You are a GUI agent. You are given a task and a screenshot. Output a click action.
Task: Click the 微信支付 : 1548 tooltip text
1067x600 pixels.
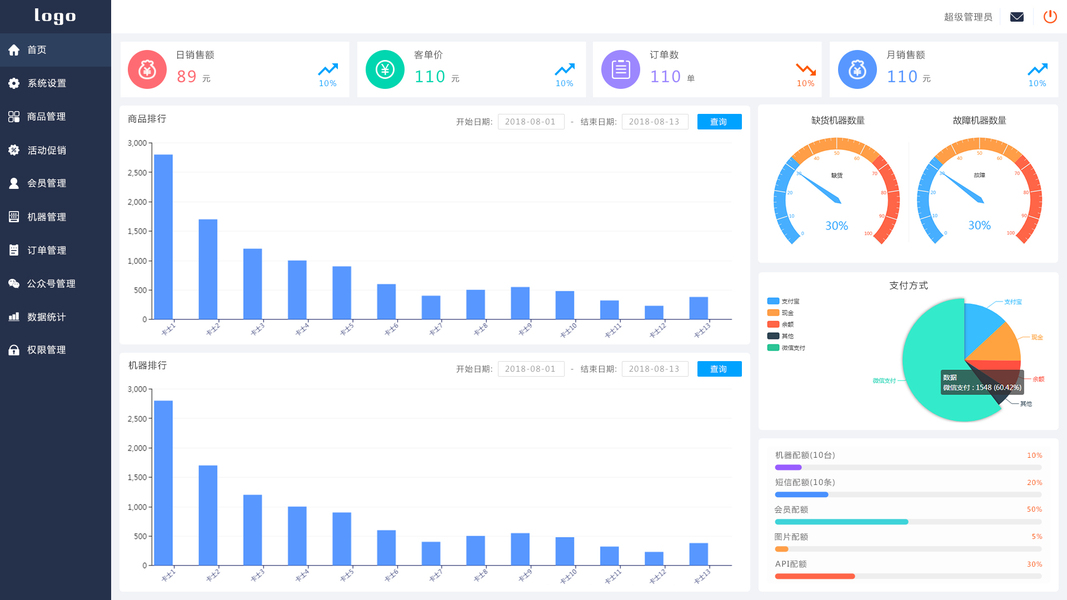[x=982, y=387]
